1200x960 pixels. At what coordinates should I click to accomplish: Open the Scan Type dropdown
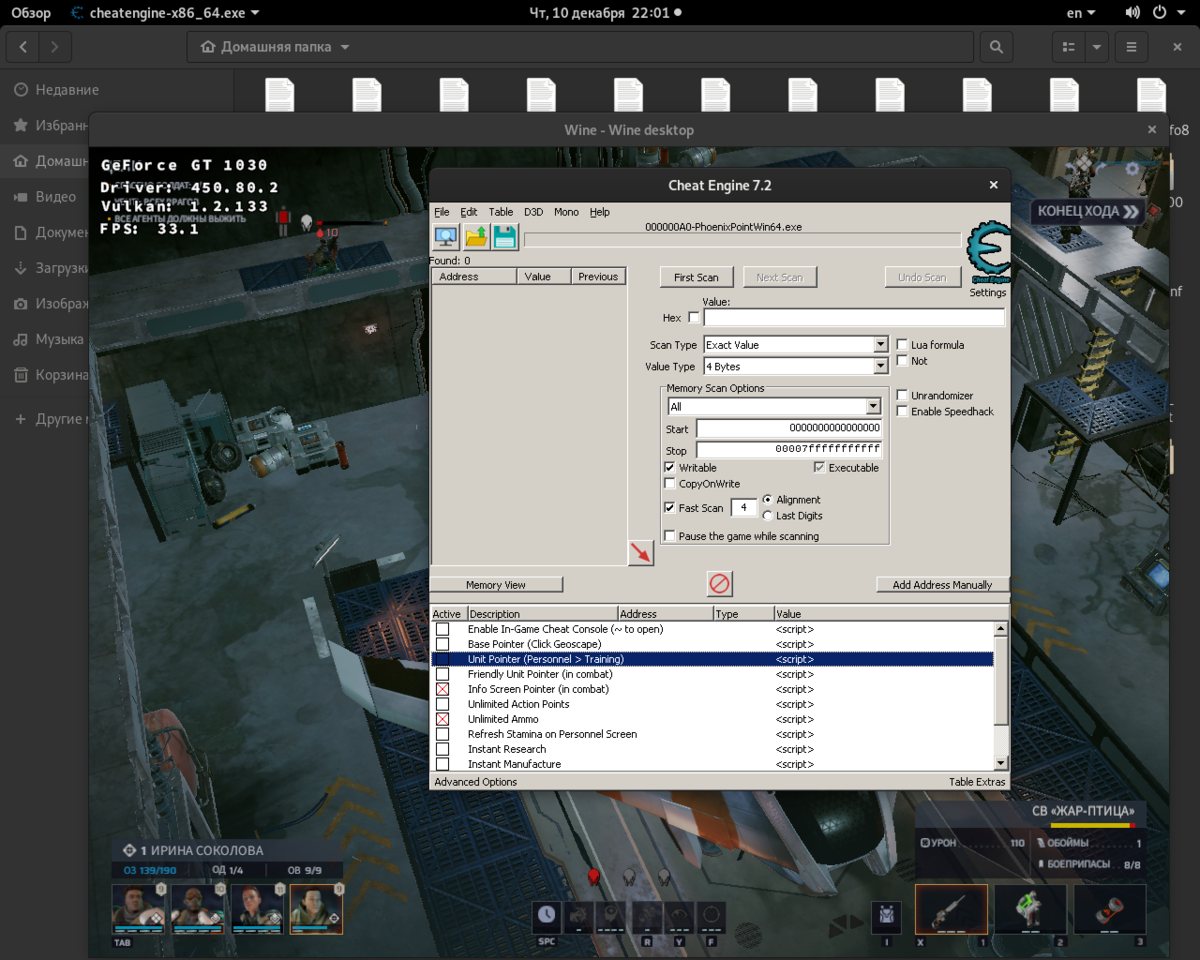tap(796, 345)
